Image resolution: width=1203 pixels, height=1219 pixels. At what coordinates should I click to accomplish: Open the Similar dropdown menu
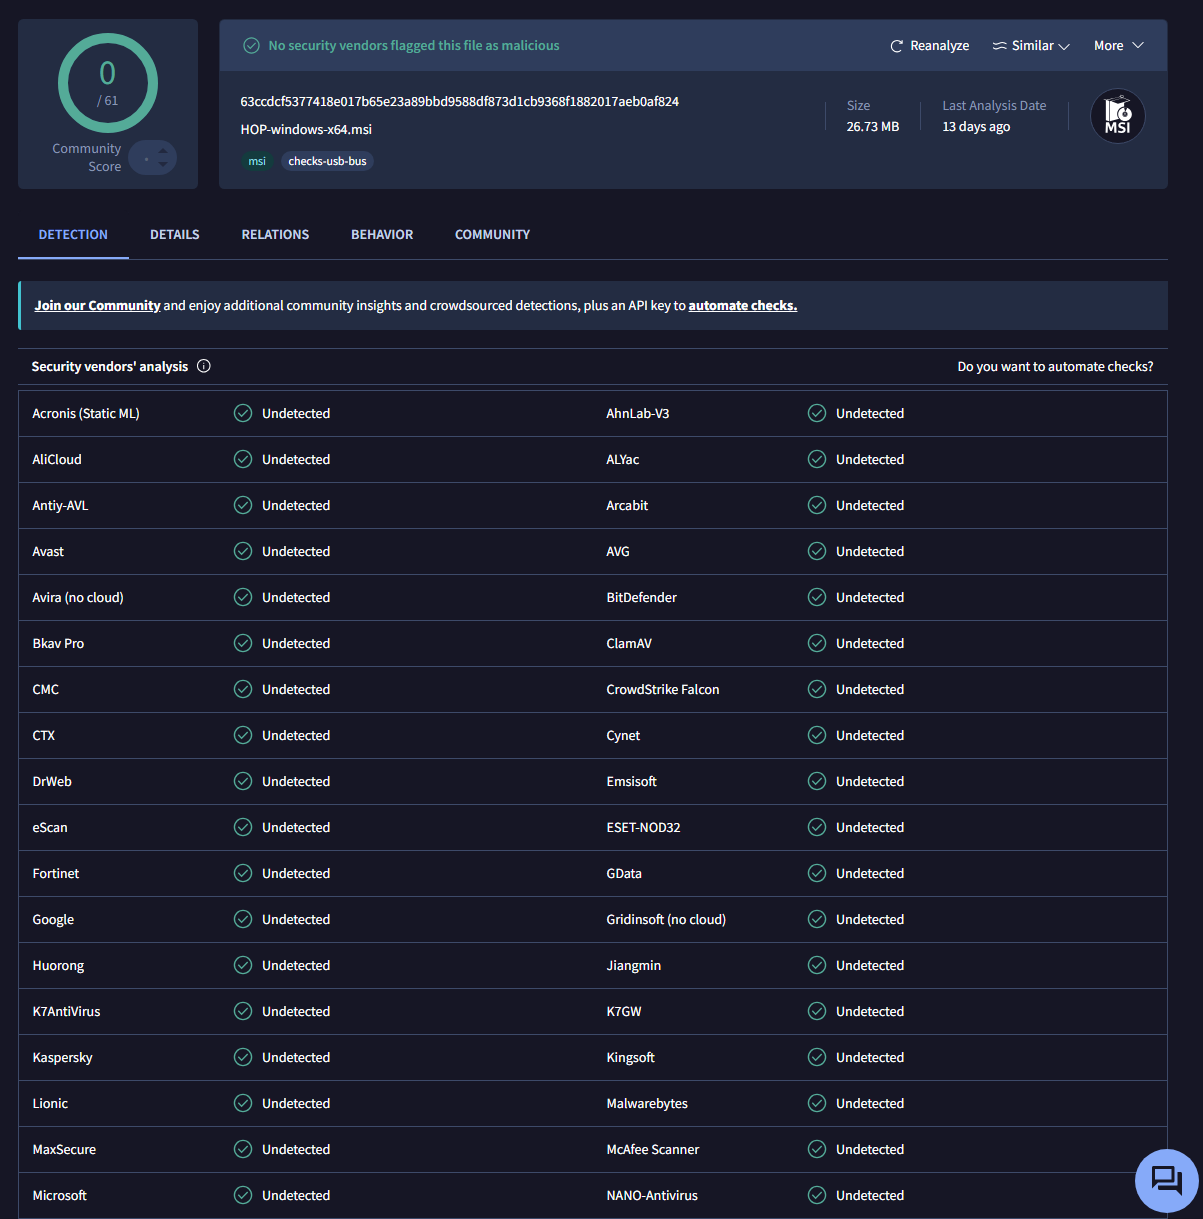click(x=1031, y=46)
